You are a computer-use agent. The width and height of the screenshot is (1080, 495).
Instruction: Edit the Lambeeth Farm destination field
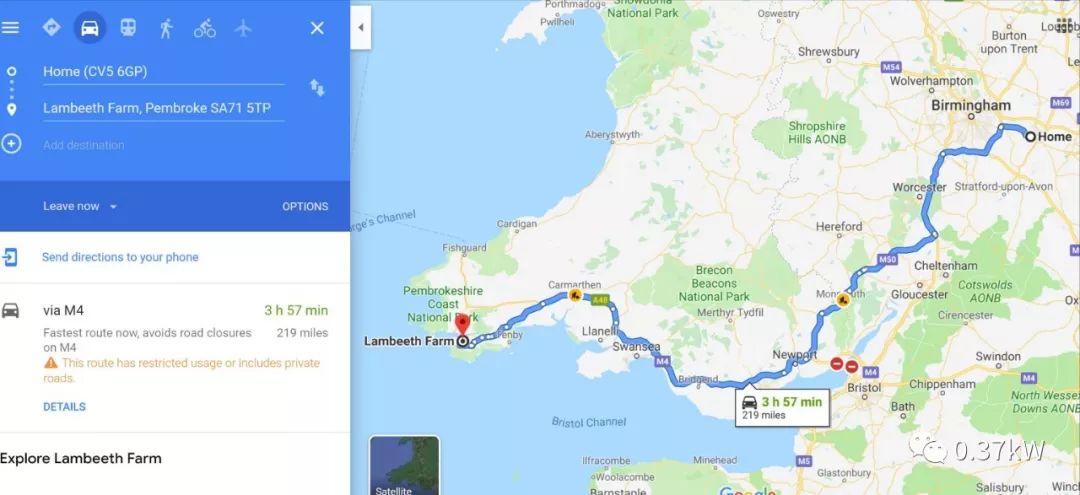163,108
